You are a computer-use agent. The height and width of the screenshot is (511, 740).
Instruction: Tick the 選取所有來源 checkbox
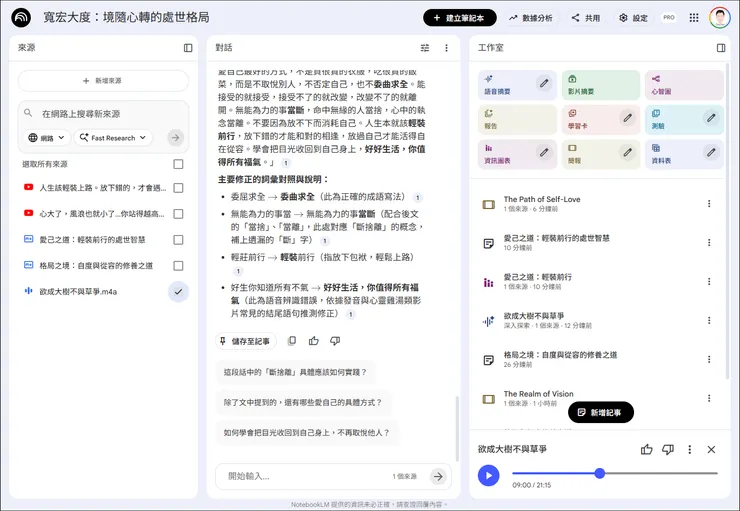178,164
